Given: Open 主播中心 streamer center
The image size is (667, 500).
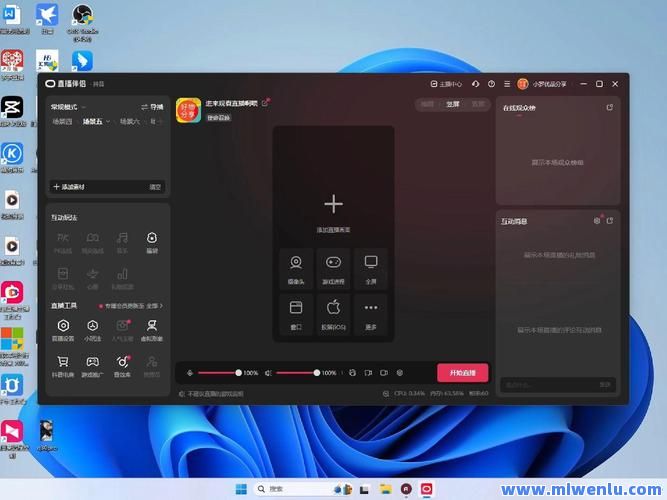Looking at the screenshot, I should coord(446,84).
